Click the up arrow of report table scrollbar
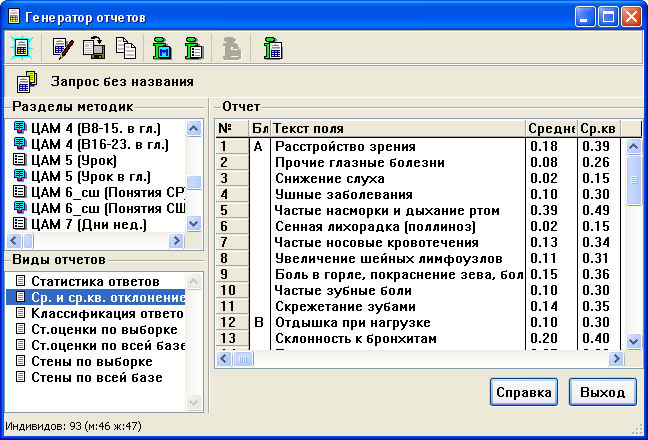648x440 pixels. click(x=634, y=146)
